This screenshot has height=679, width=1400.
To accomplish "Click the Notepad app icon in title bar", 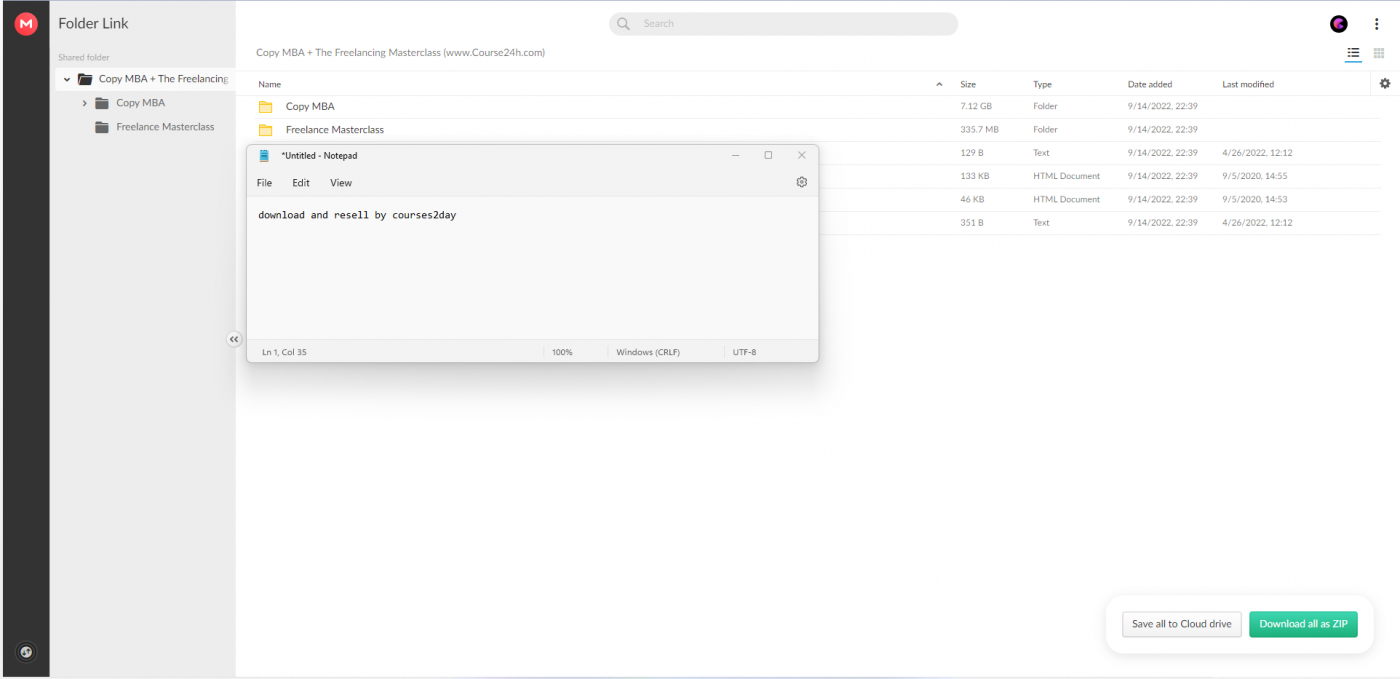I will (x=264, y=155).
